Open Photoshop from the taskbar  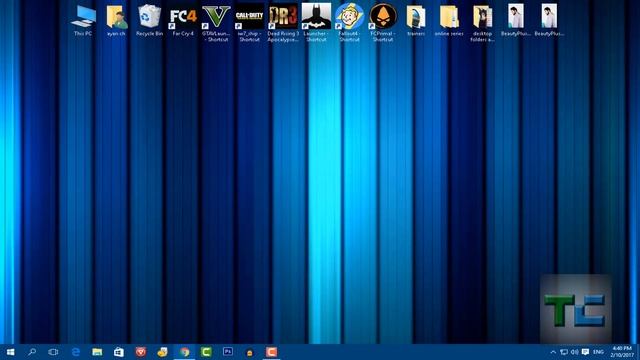[x=228, y=352]
